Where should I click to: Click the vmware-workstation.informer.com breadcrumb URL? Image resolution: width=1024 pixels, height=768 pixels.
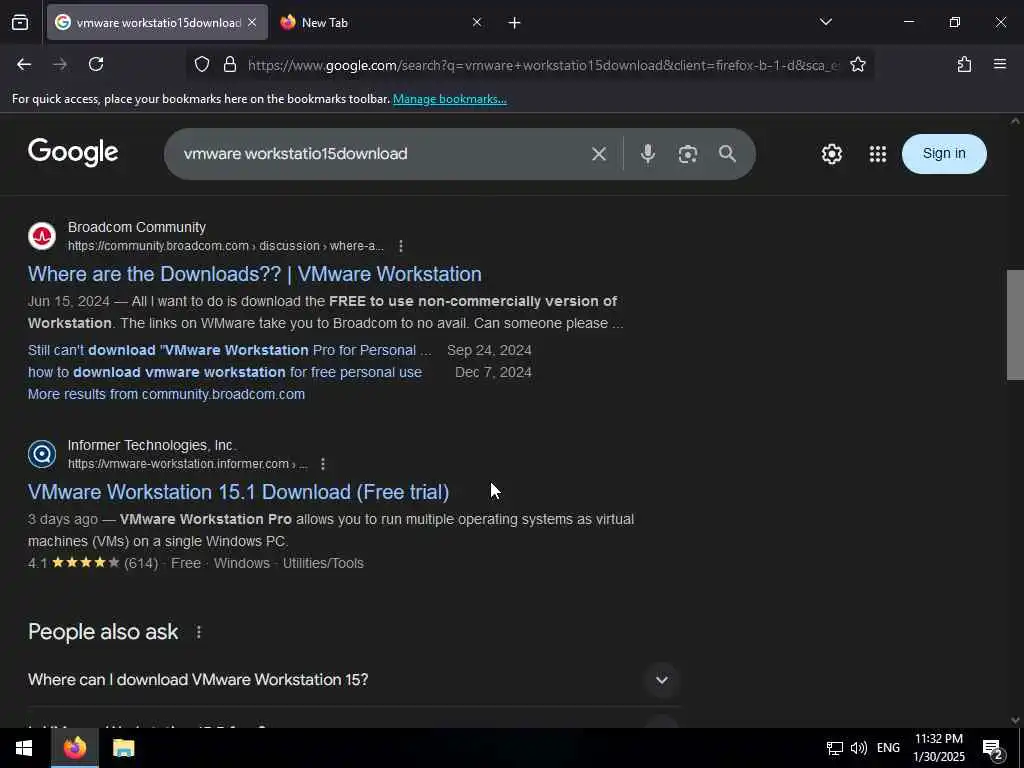point(187,464)
